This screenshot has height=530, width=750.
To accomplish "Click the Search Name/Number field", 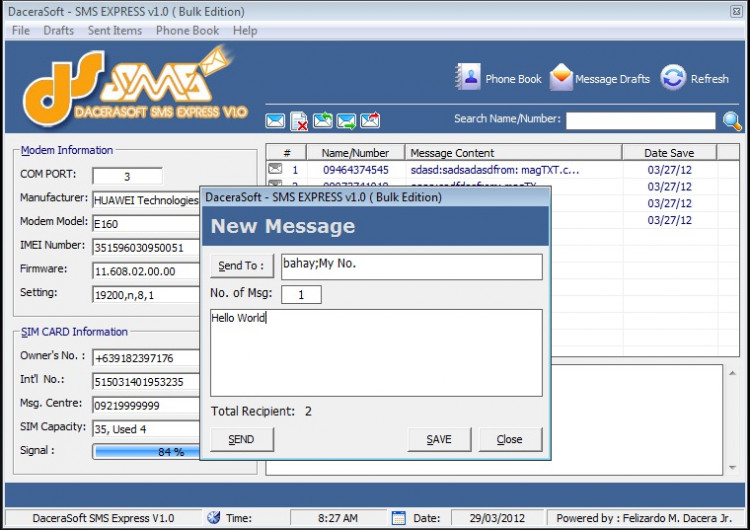I will [x=640, y=120].
